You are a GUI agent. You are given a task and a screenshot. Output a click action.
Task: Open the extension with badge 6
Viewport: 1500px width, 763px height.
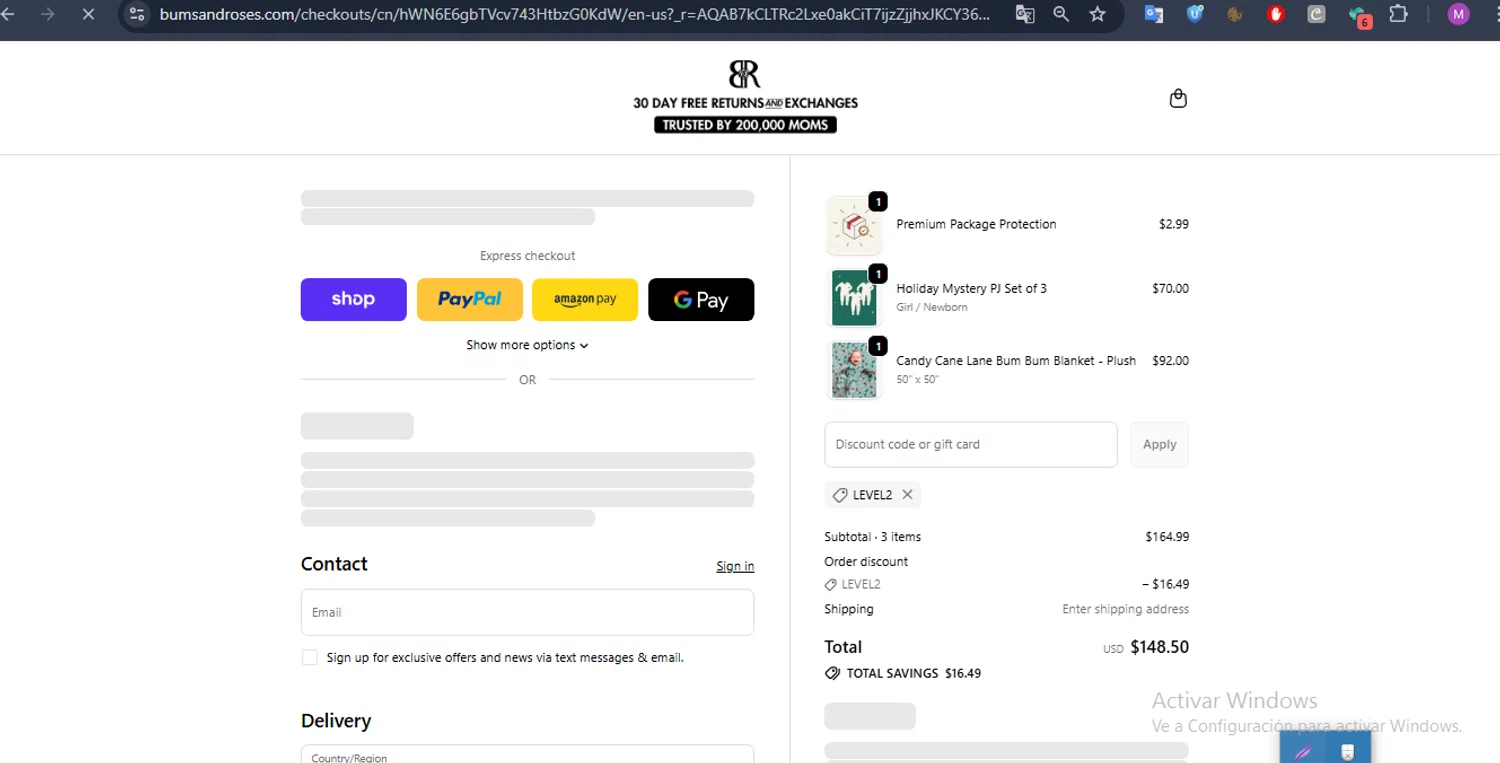[1359, 16]
